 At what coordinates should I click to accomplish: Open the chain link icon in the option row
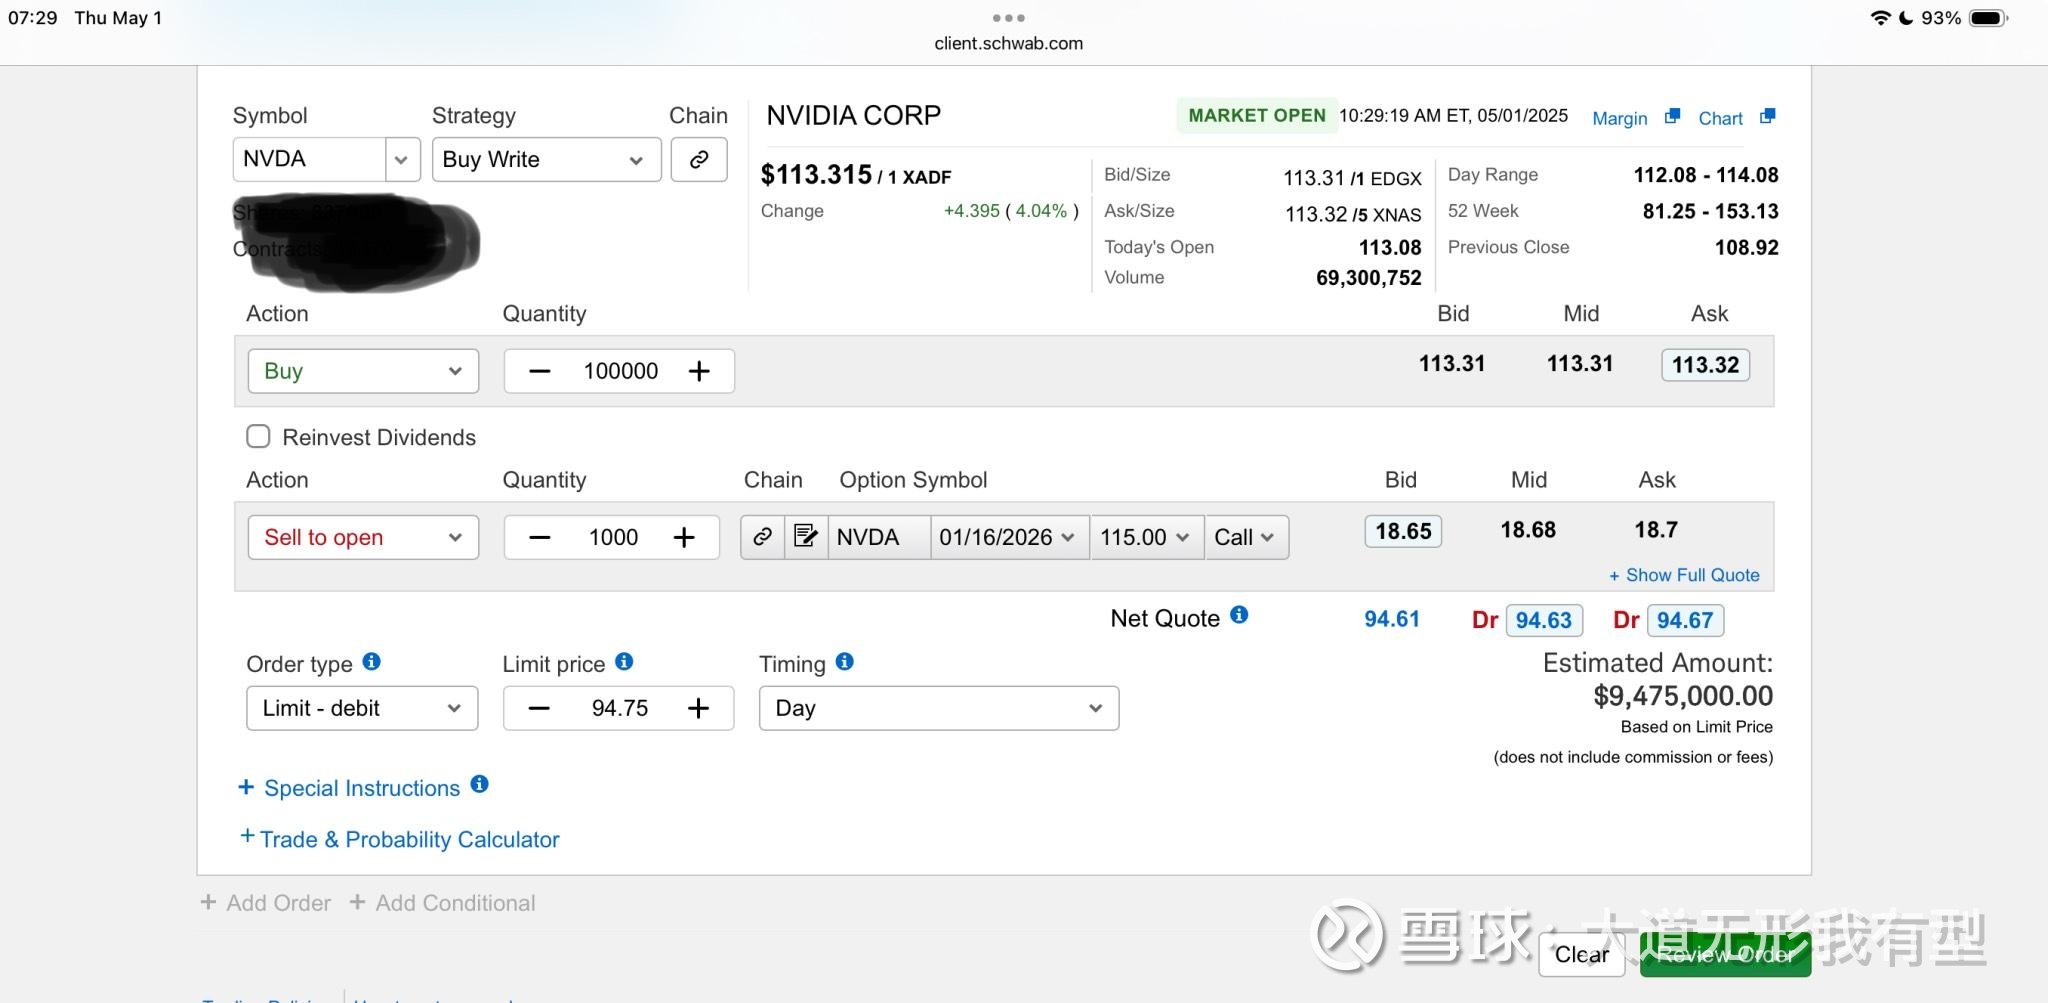tap(762, 537)
